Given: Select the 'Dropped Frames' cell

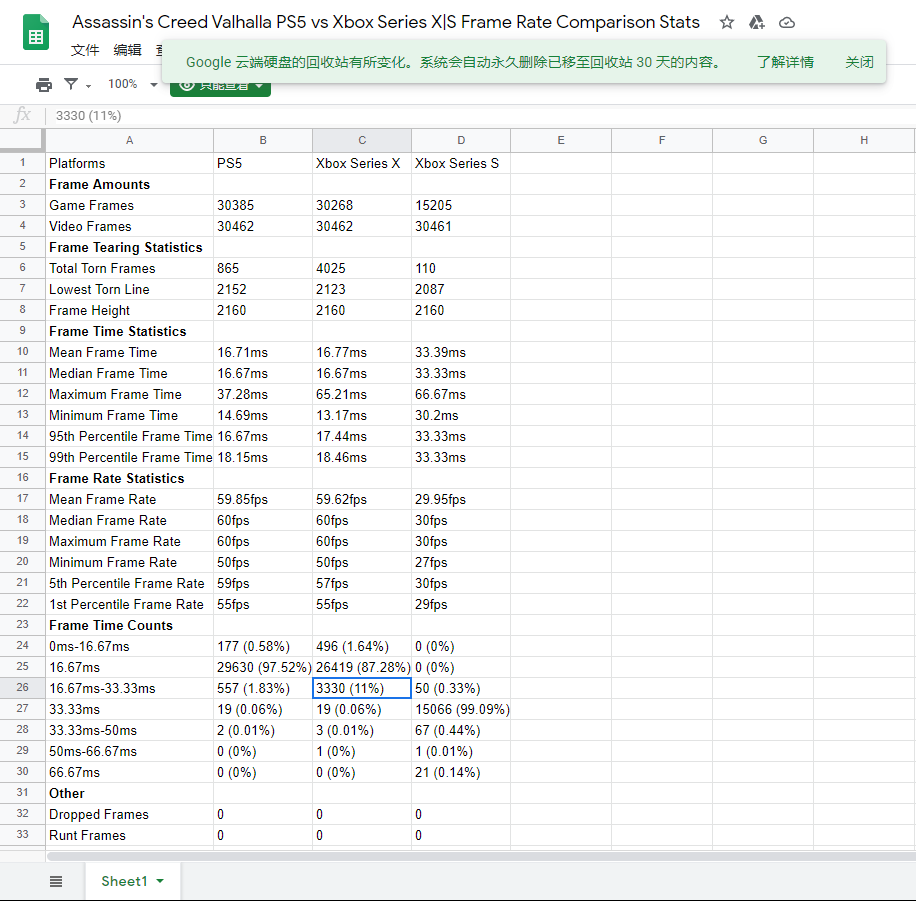Looking at the screenshot, I should click(129, 815).
